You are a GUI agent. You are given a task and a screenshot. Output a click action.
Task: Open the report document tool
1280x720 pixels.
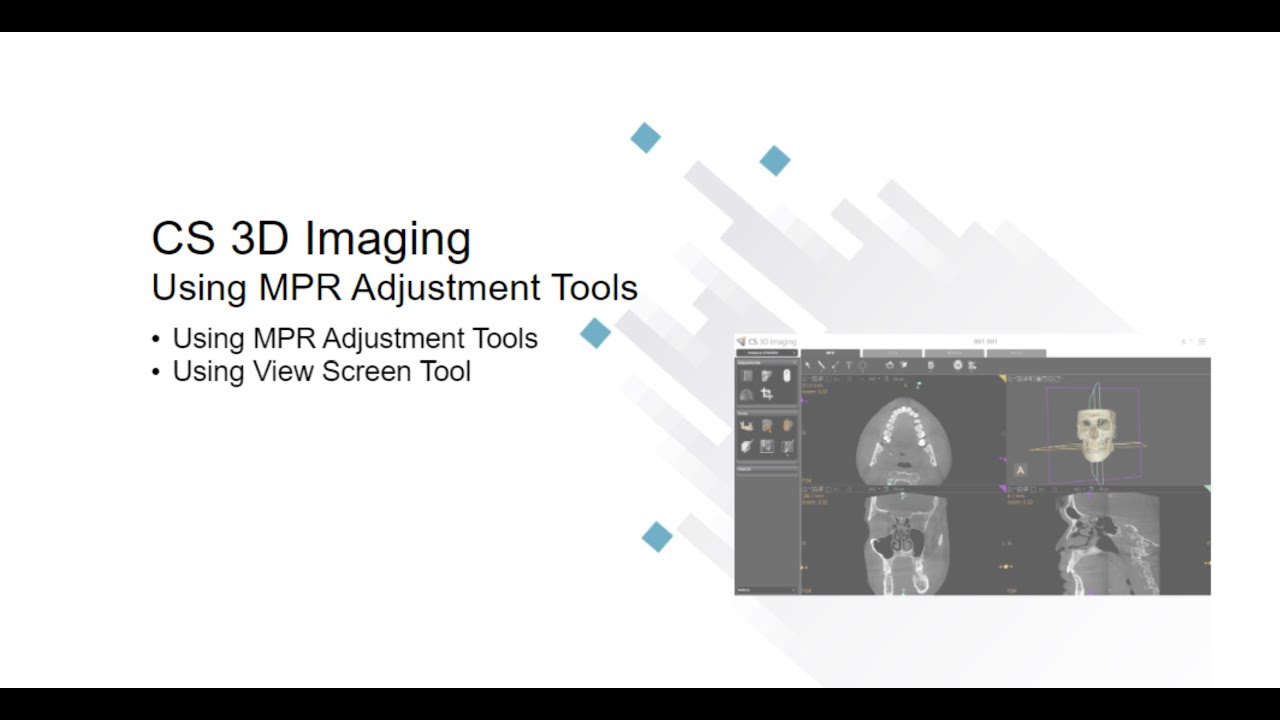pyautogui.click(x=931, y=365)
